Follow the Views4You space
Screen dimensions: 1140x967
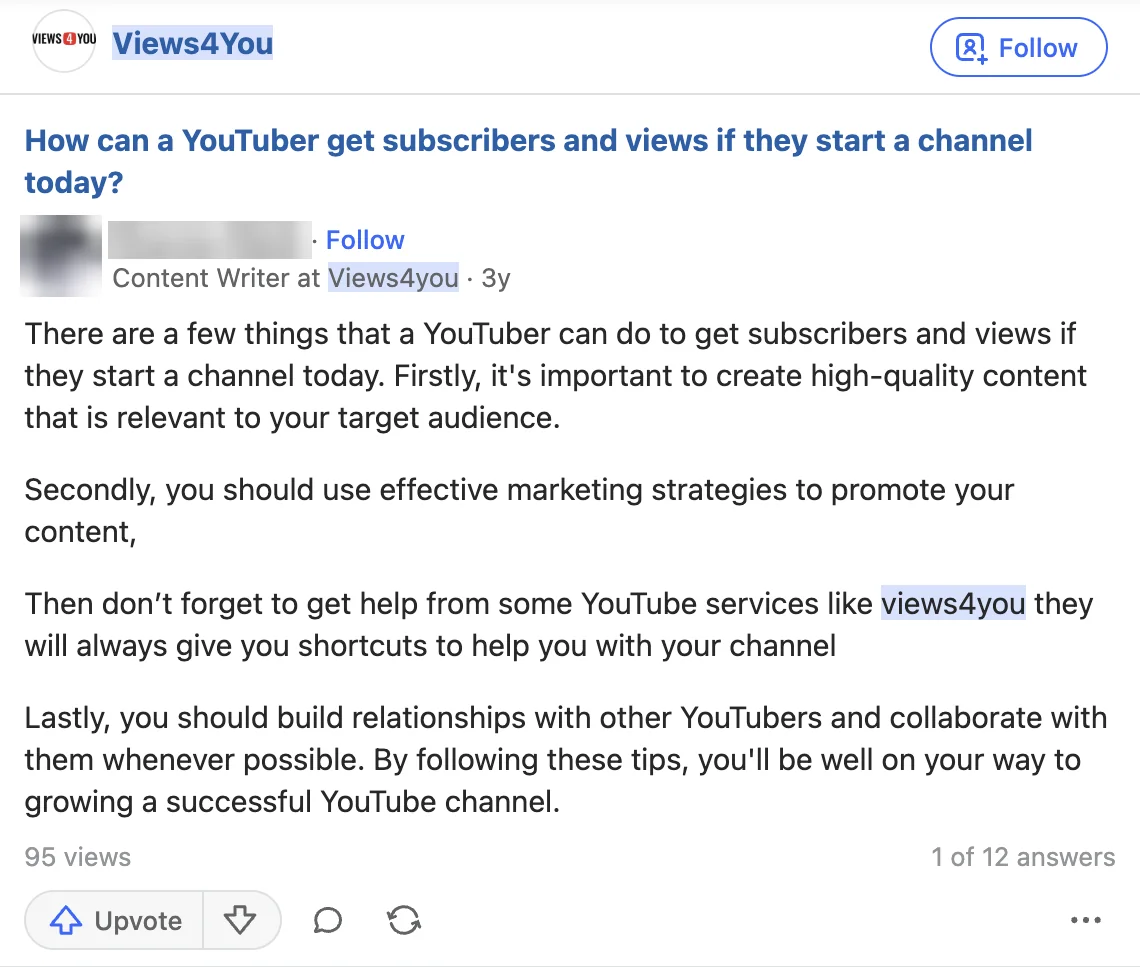1019,47
